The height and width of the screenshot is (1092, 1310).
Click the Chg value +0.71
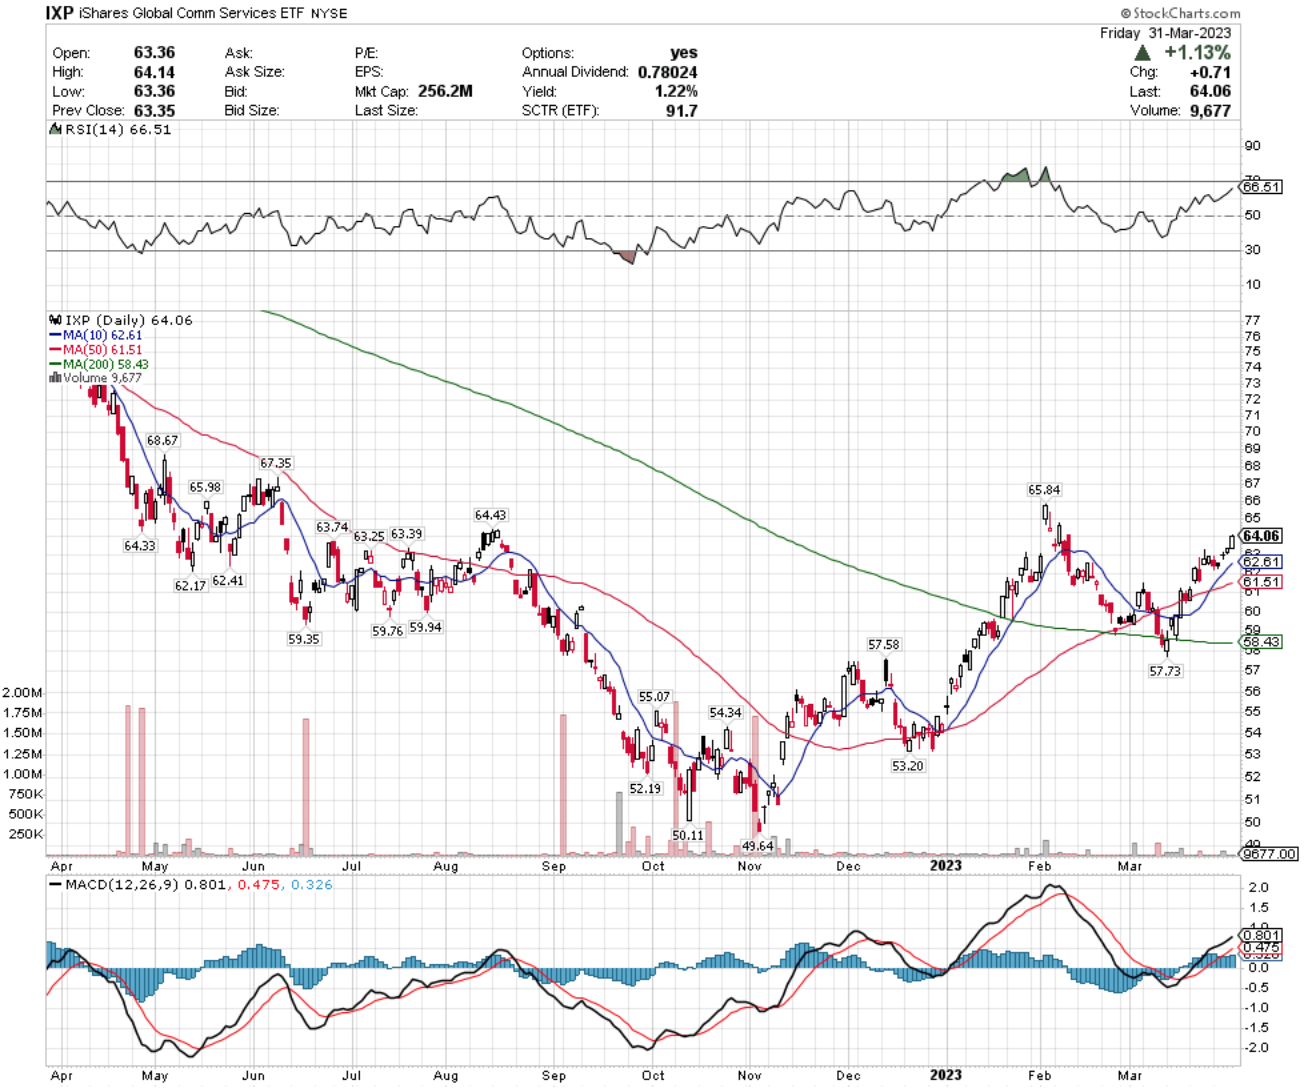tap(1210, 72)
